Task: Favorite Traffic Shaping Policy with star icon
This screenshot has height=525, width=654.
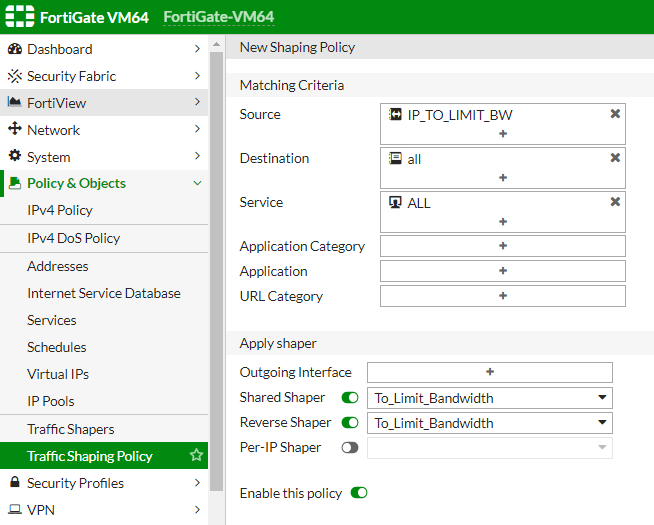Action: [x=196, y=455]
